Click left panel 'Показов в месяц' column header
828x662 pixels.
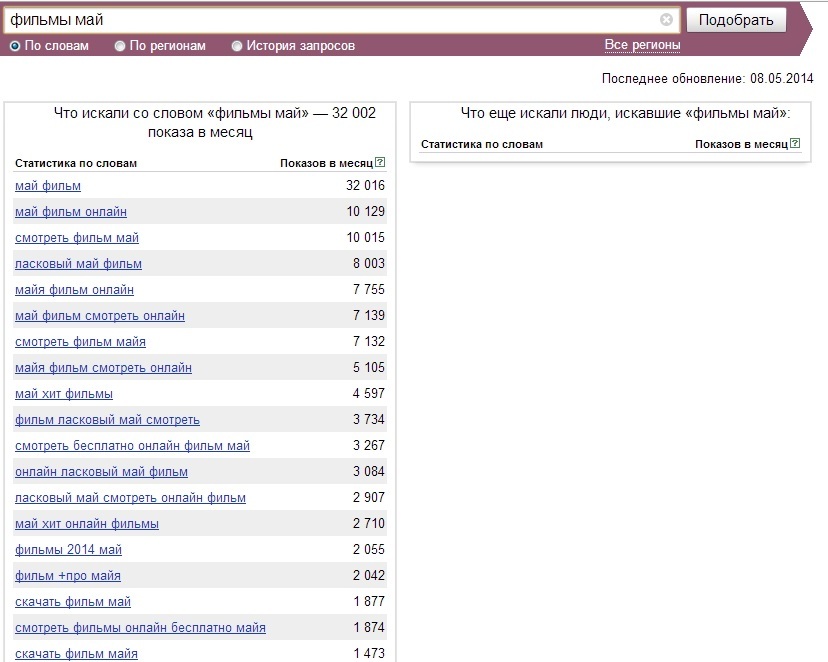326,164
